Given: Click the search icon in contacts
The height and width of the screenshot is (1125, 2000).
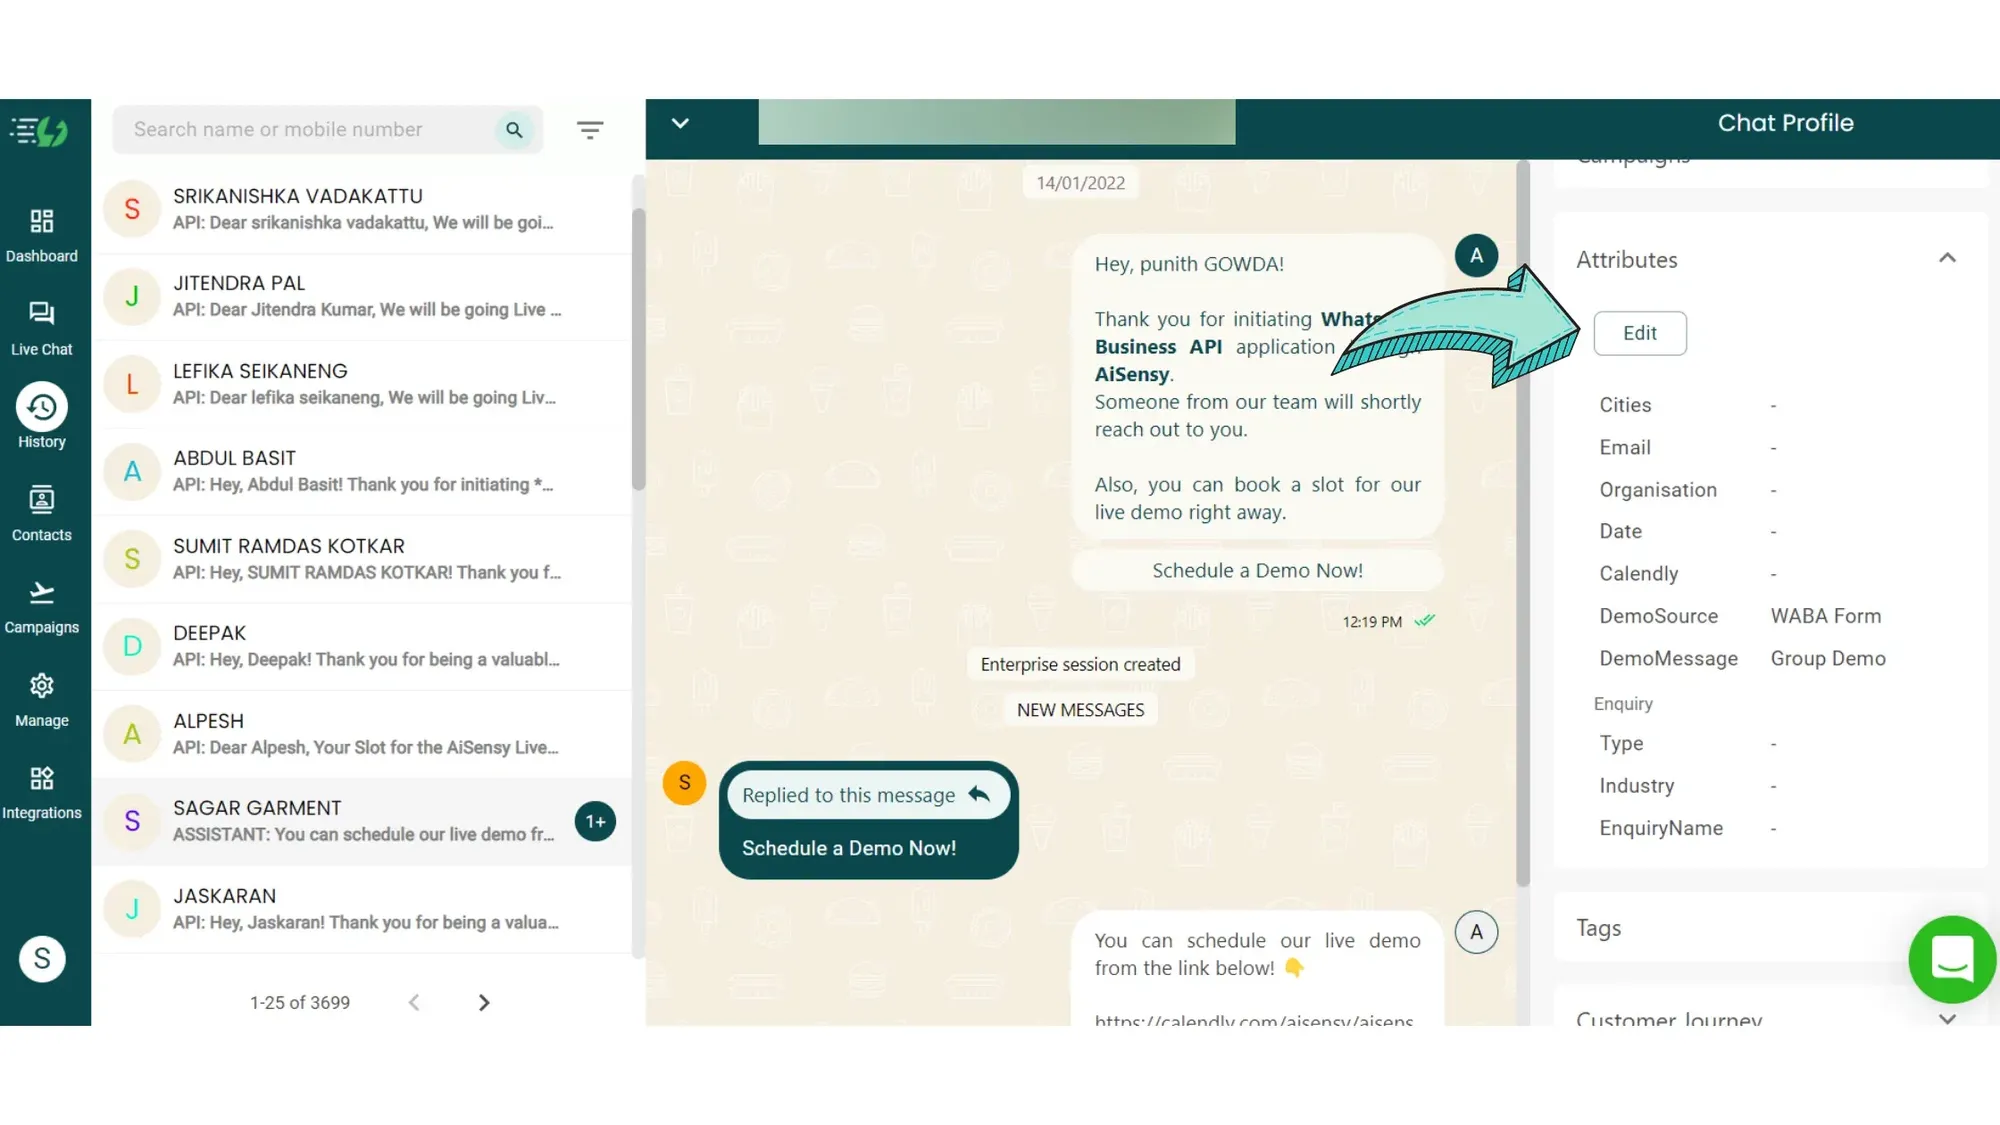Looking at the screenshot, I should point(514,129).
